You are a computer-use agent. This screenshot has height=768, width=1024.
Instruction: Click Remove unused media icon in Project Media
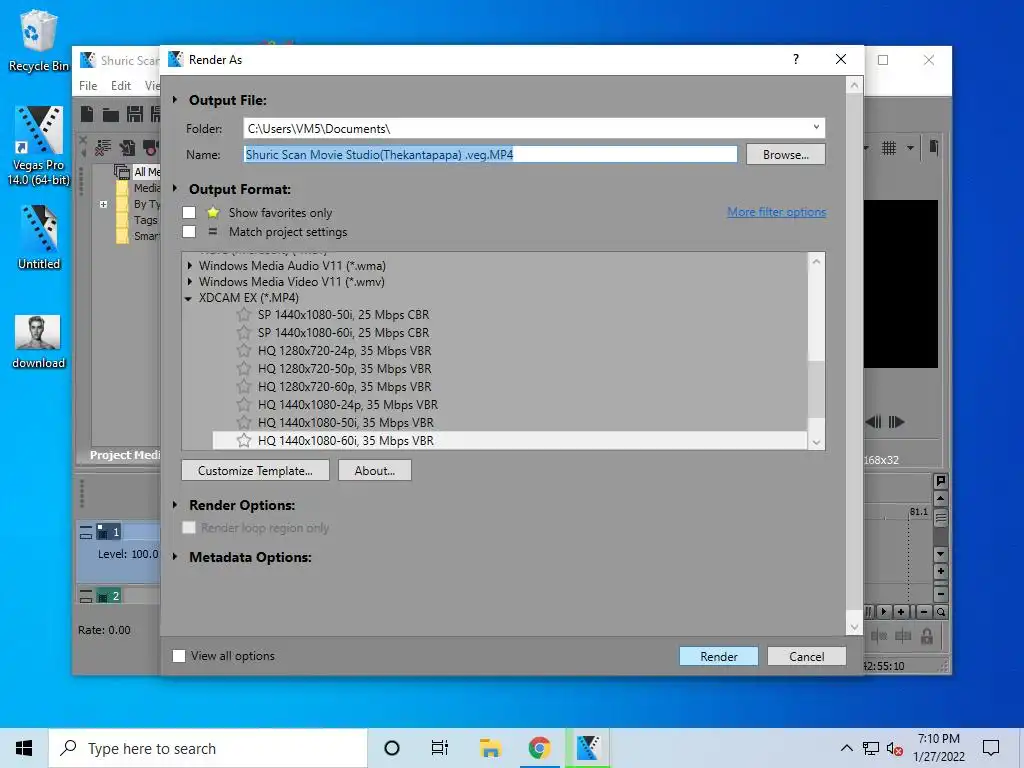[103, 148]
